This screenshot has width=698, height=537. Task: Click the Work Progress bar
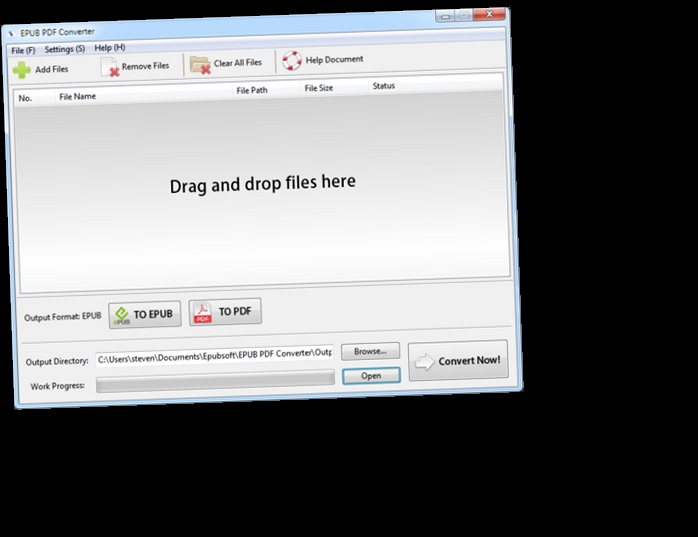click(x=215, y=381)
